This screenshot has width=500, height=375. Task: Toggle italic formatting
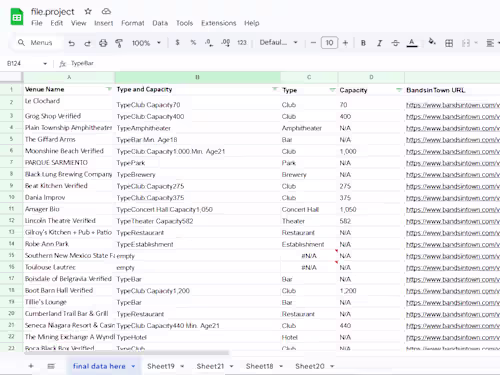379,43
